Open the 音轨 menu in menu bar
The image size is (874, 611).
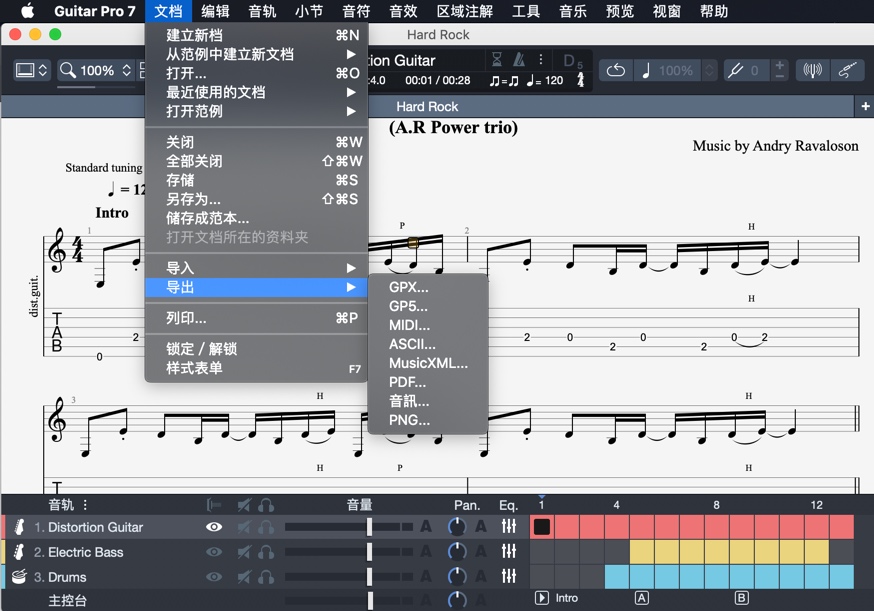pos(263,11)
